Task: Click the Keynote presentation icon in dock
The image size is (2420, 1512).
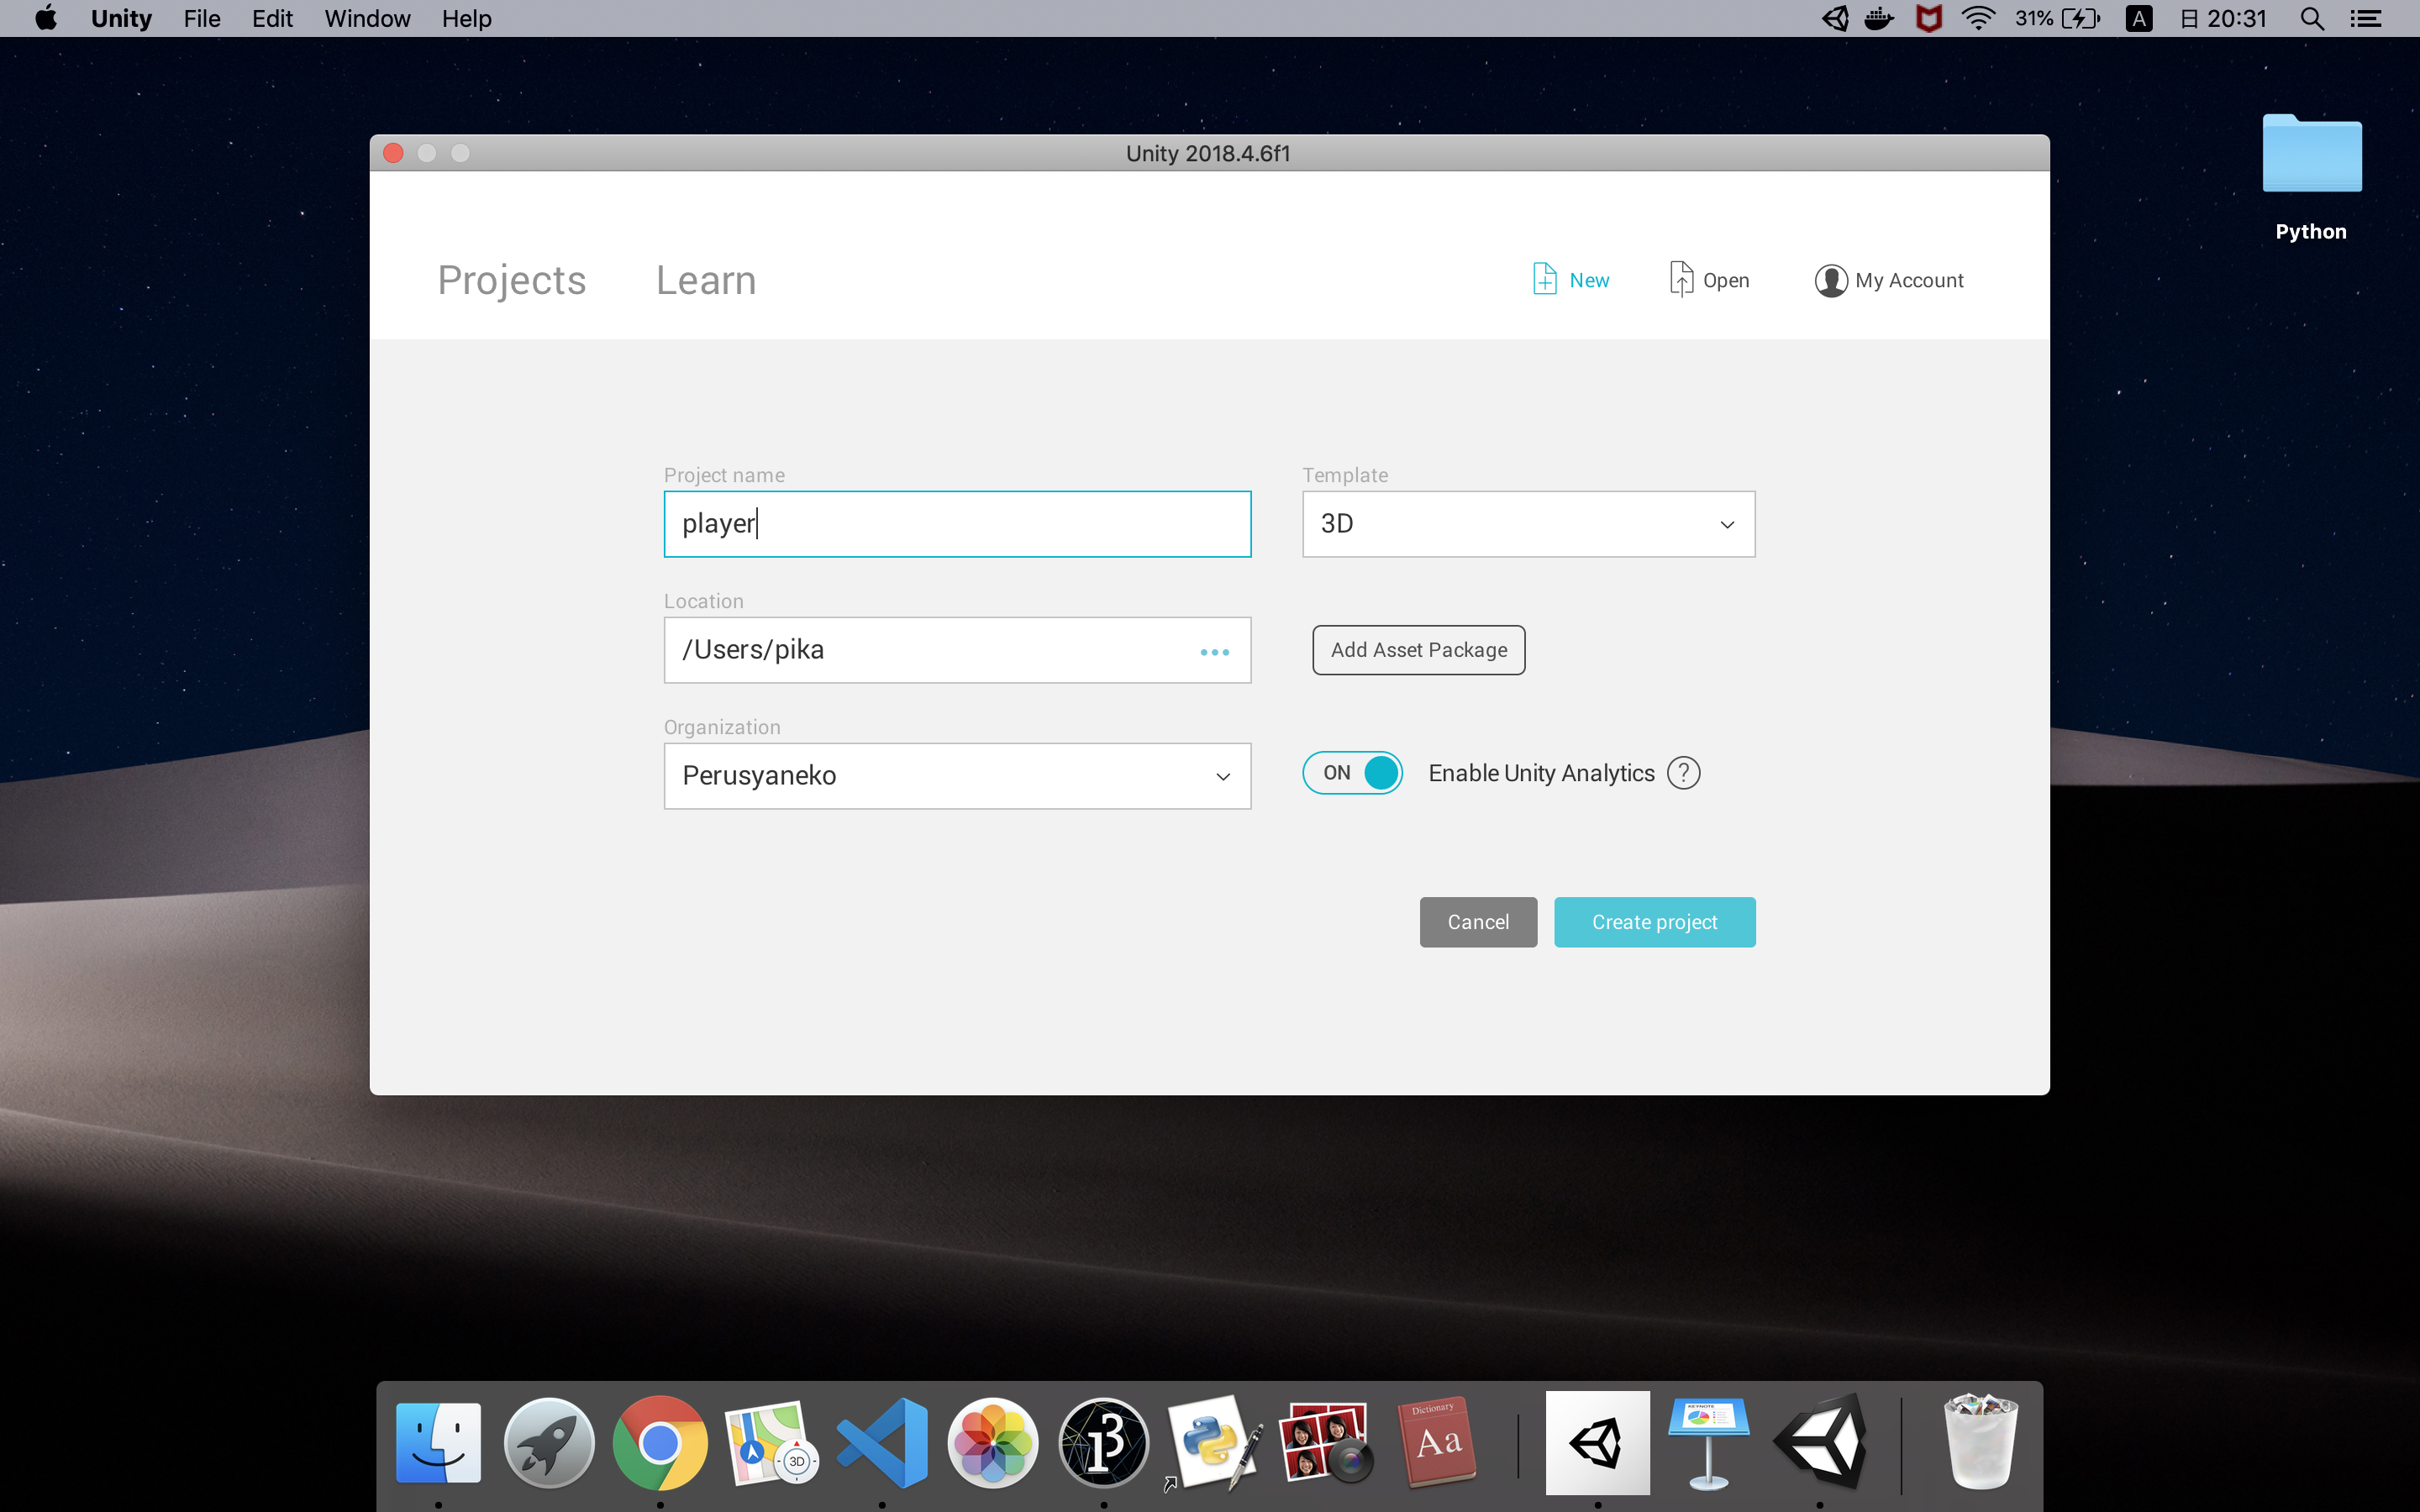Action: point(1707,1441)
